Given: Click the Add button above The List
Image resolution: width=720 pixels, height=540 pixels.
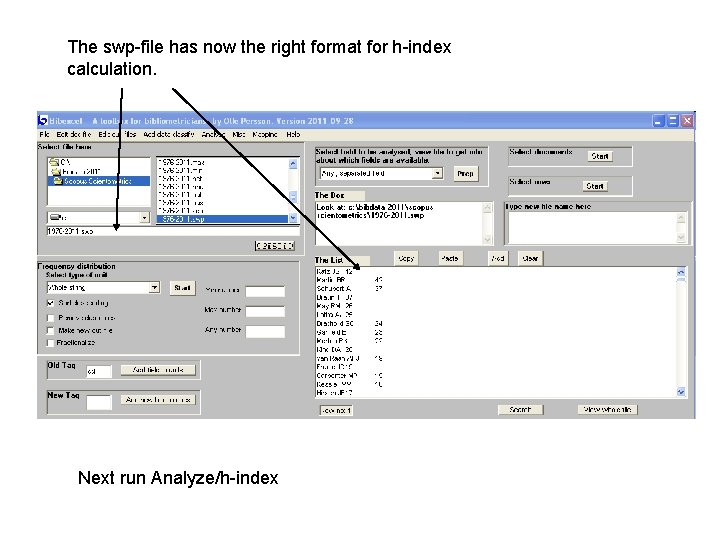Looking at the screenshot, I should click(498, 258).
